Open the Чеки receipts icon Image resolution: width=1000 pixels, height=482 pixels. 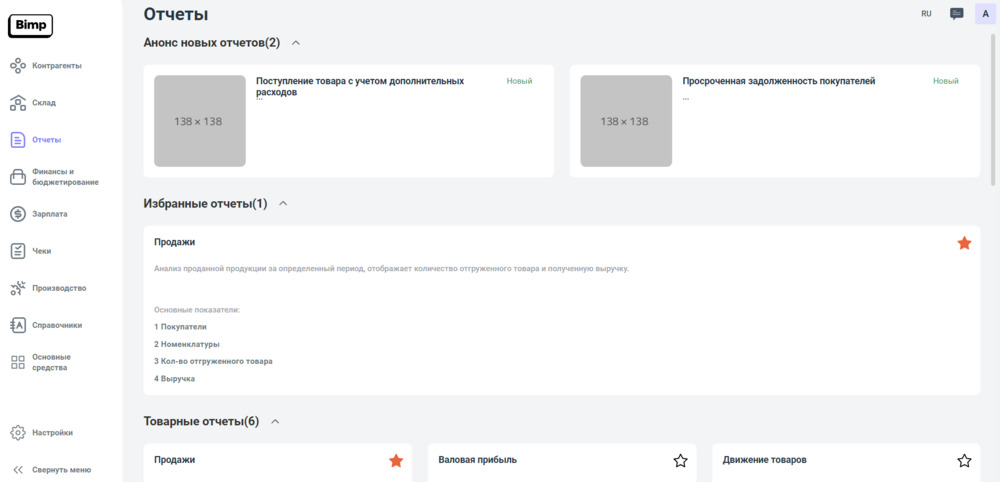coord(18,251)
